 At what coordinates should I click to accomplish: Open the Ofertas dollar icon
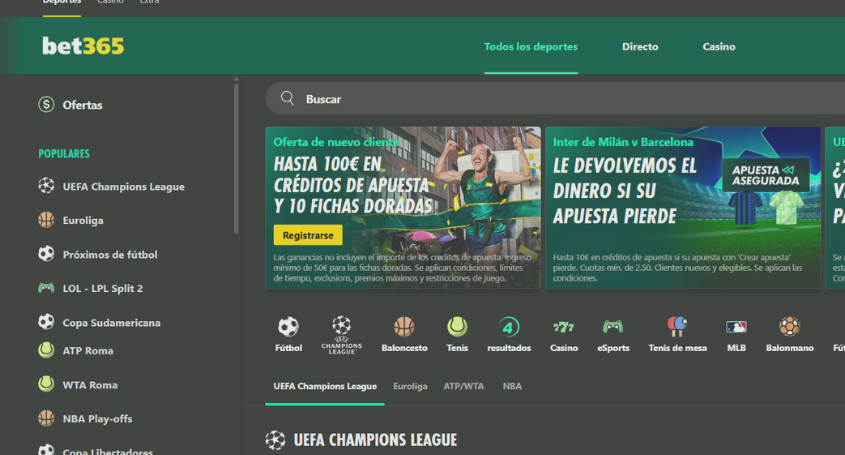[x=46, y=104]
